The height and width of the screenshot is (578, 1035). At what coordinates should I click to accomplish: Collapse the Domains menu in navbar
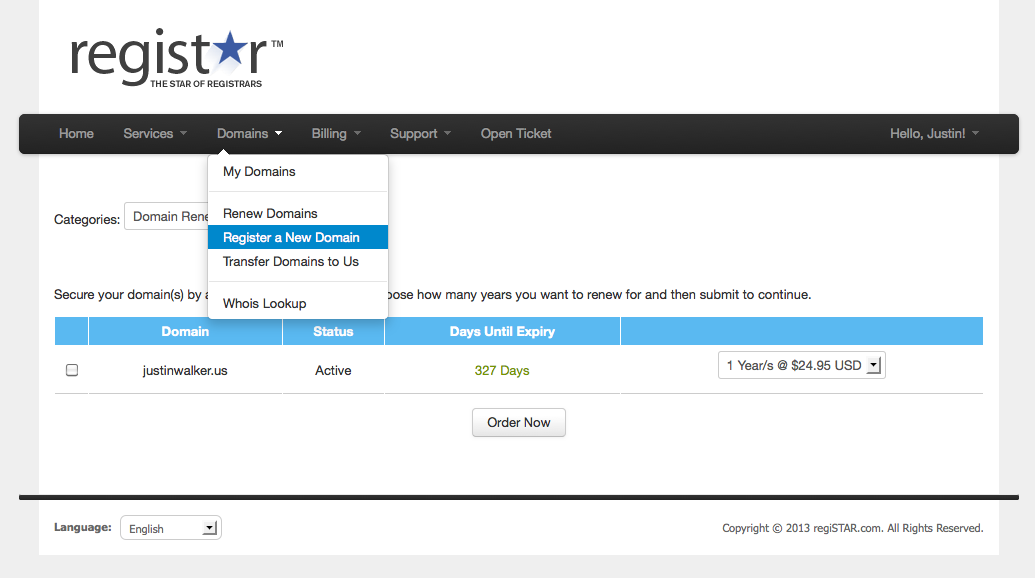[x=249, y=133]
